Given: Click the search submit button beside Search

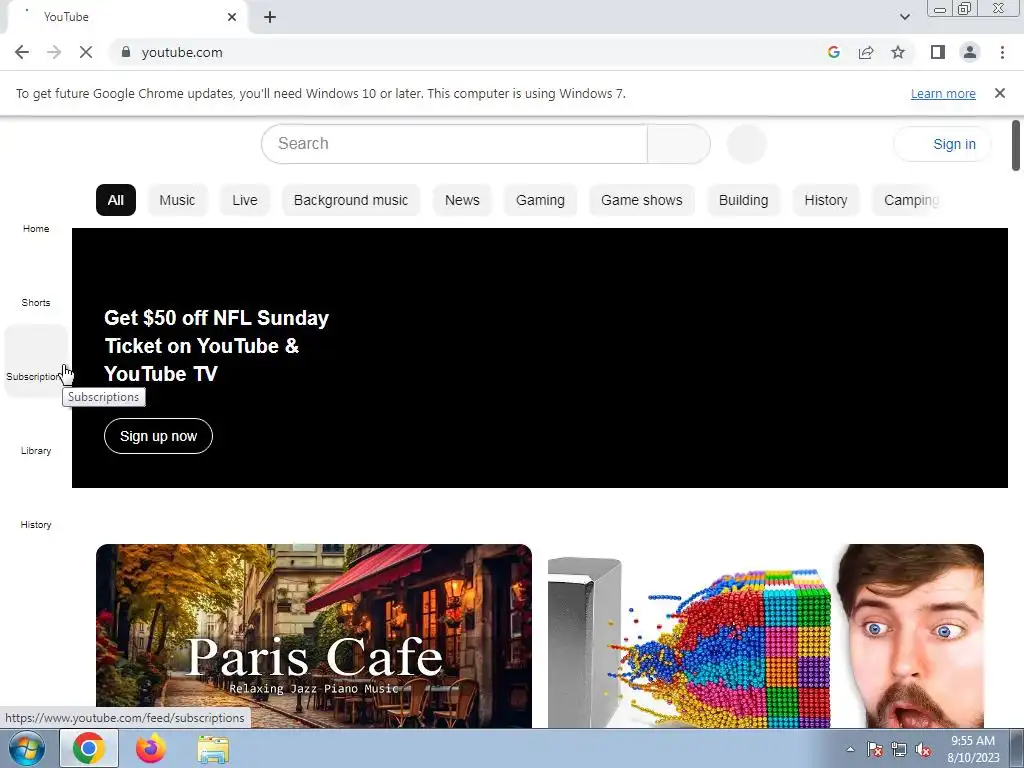Looking at the screenshot, I should [679, 144].
